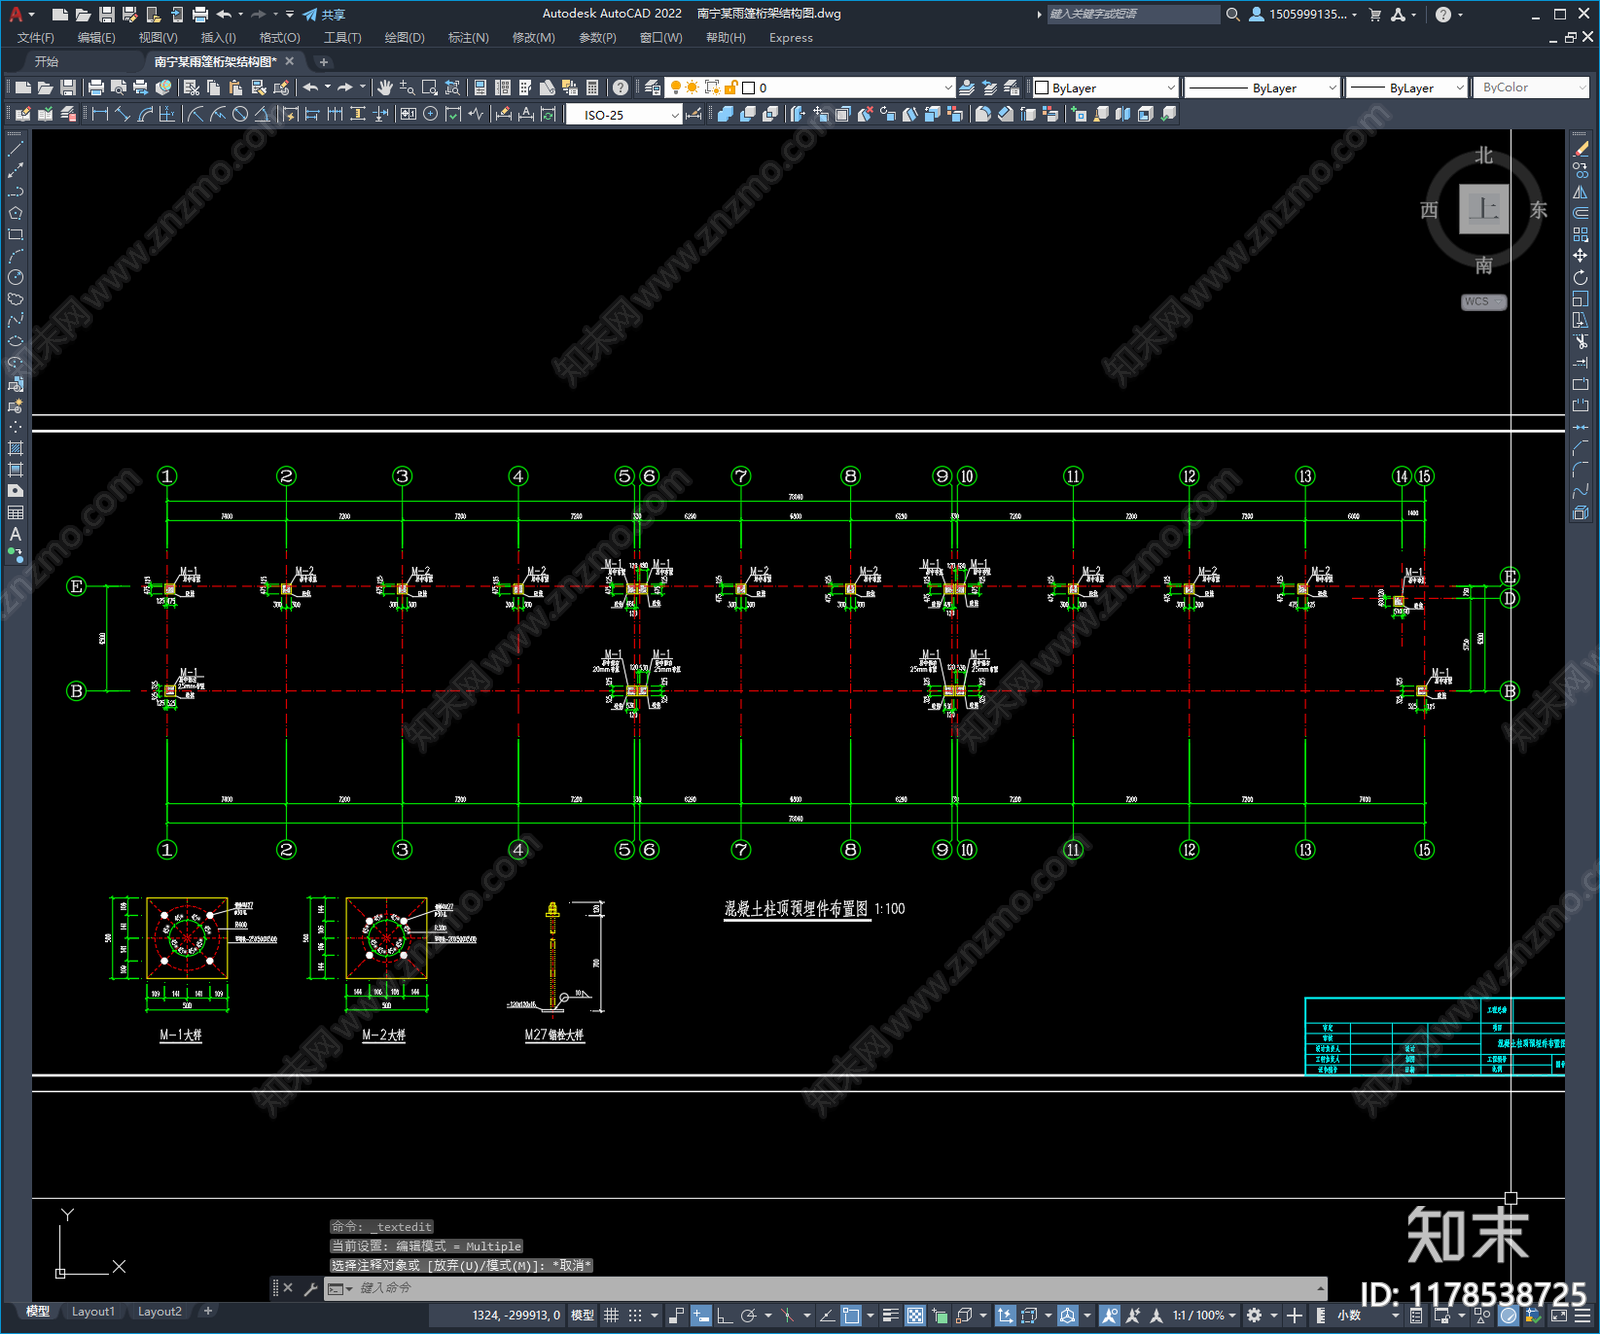Expand the layer 0 dropdown list

948,88
